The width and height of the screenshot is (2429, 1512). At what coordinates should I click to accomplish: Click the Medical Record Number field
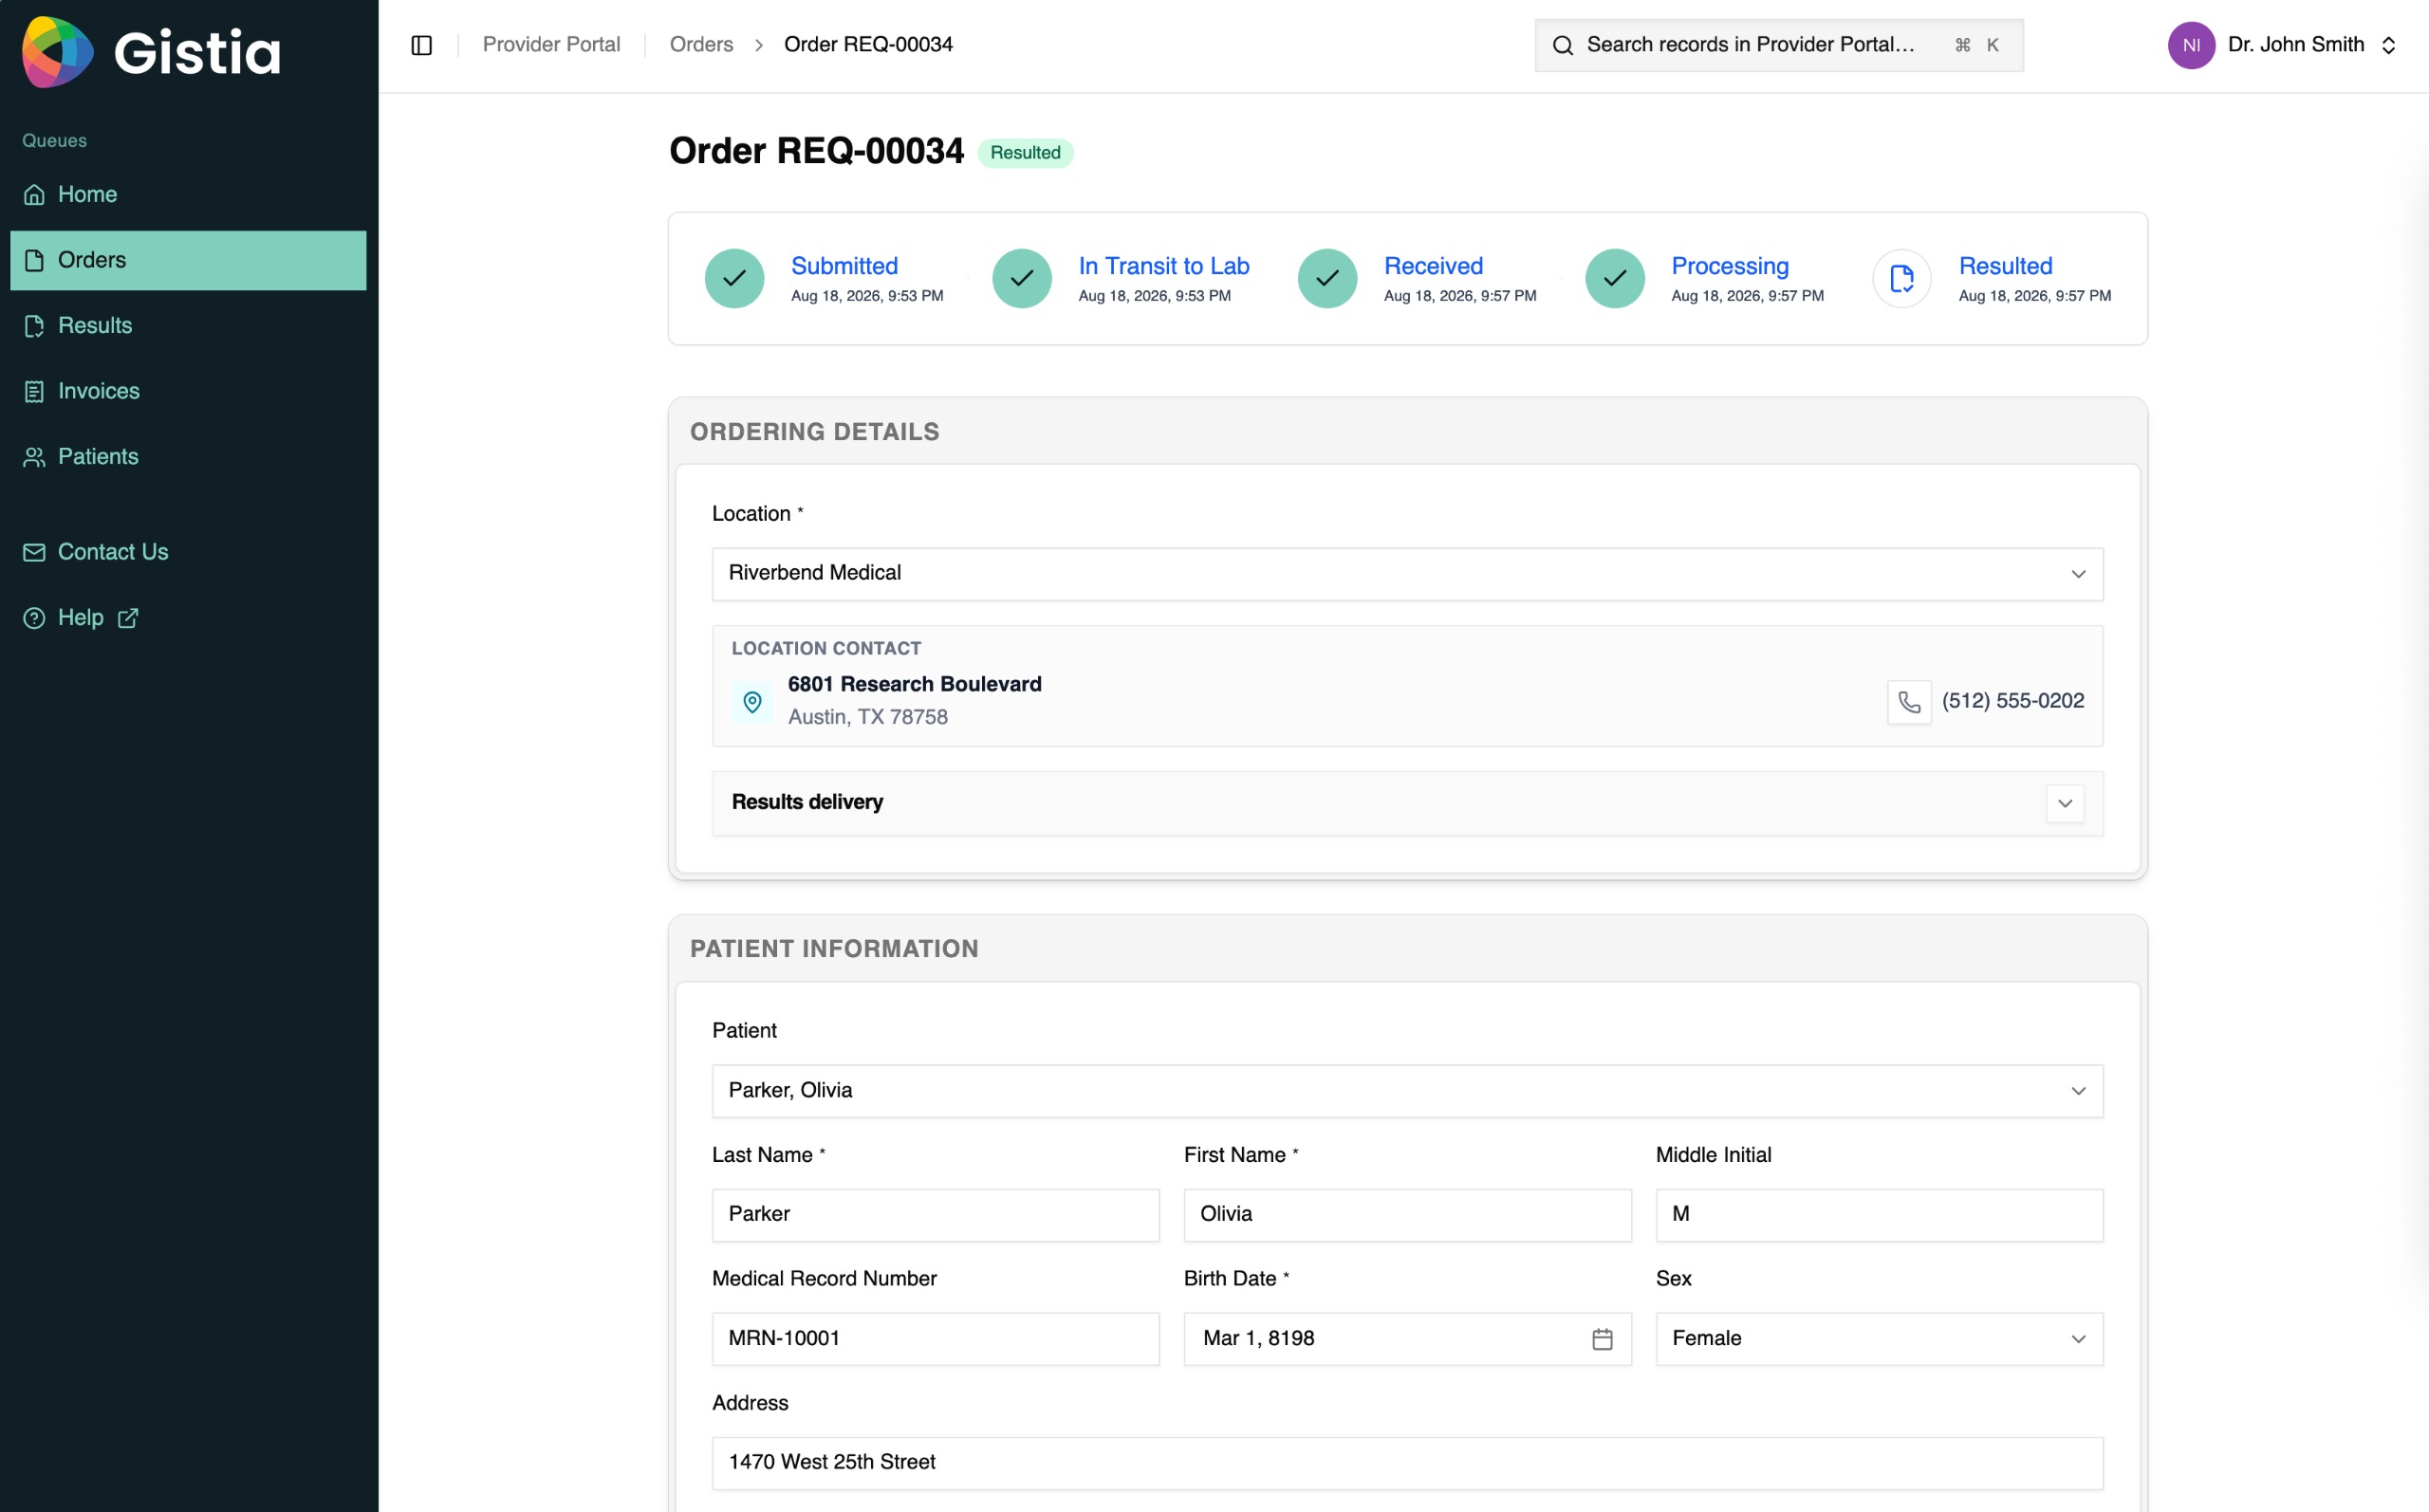935,1339
